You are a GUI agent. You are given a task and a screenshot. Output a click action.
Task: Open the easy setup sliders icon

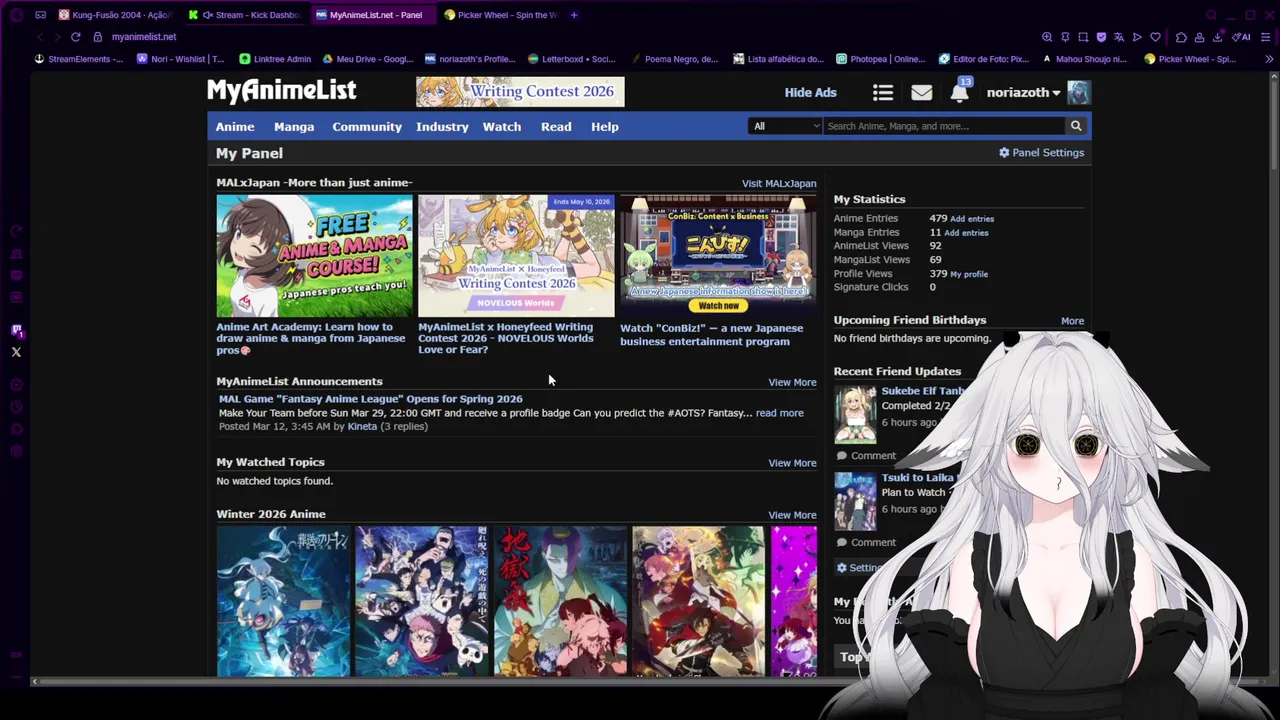coord(1265,37)
